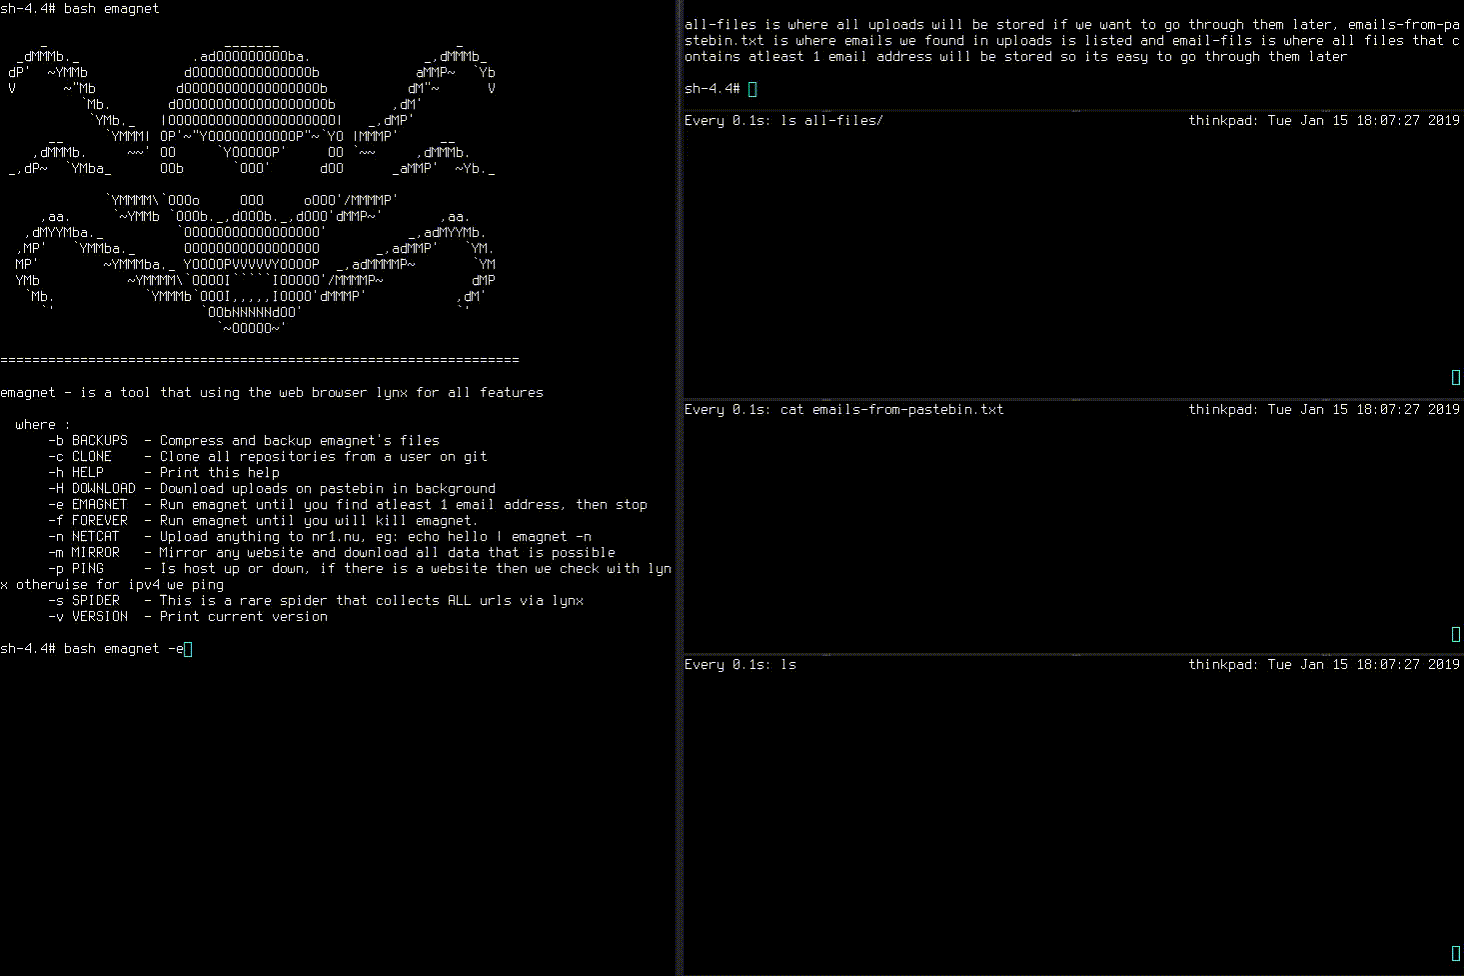Click the empty 'sh-4.4#' prompt in top-right pane

tap(712, 89)
